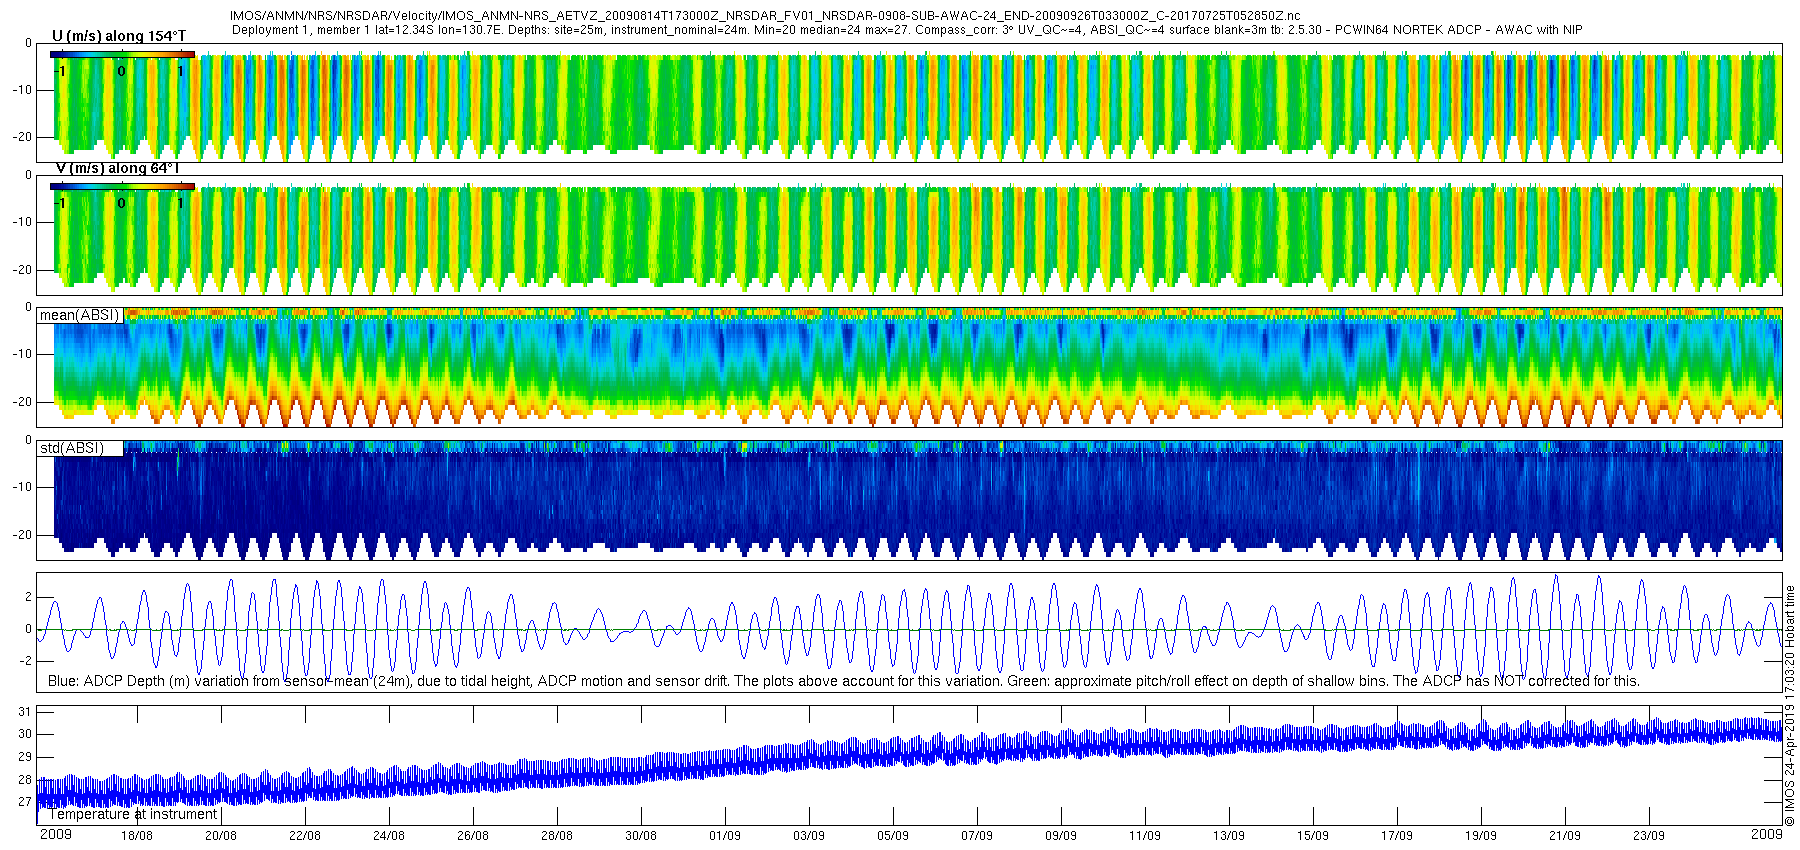The image size is (1800, 850).
Task: Click the 17/09 date tick label
Action: tap(1396, 836)
